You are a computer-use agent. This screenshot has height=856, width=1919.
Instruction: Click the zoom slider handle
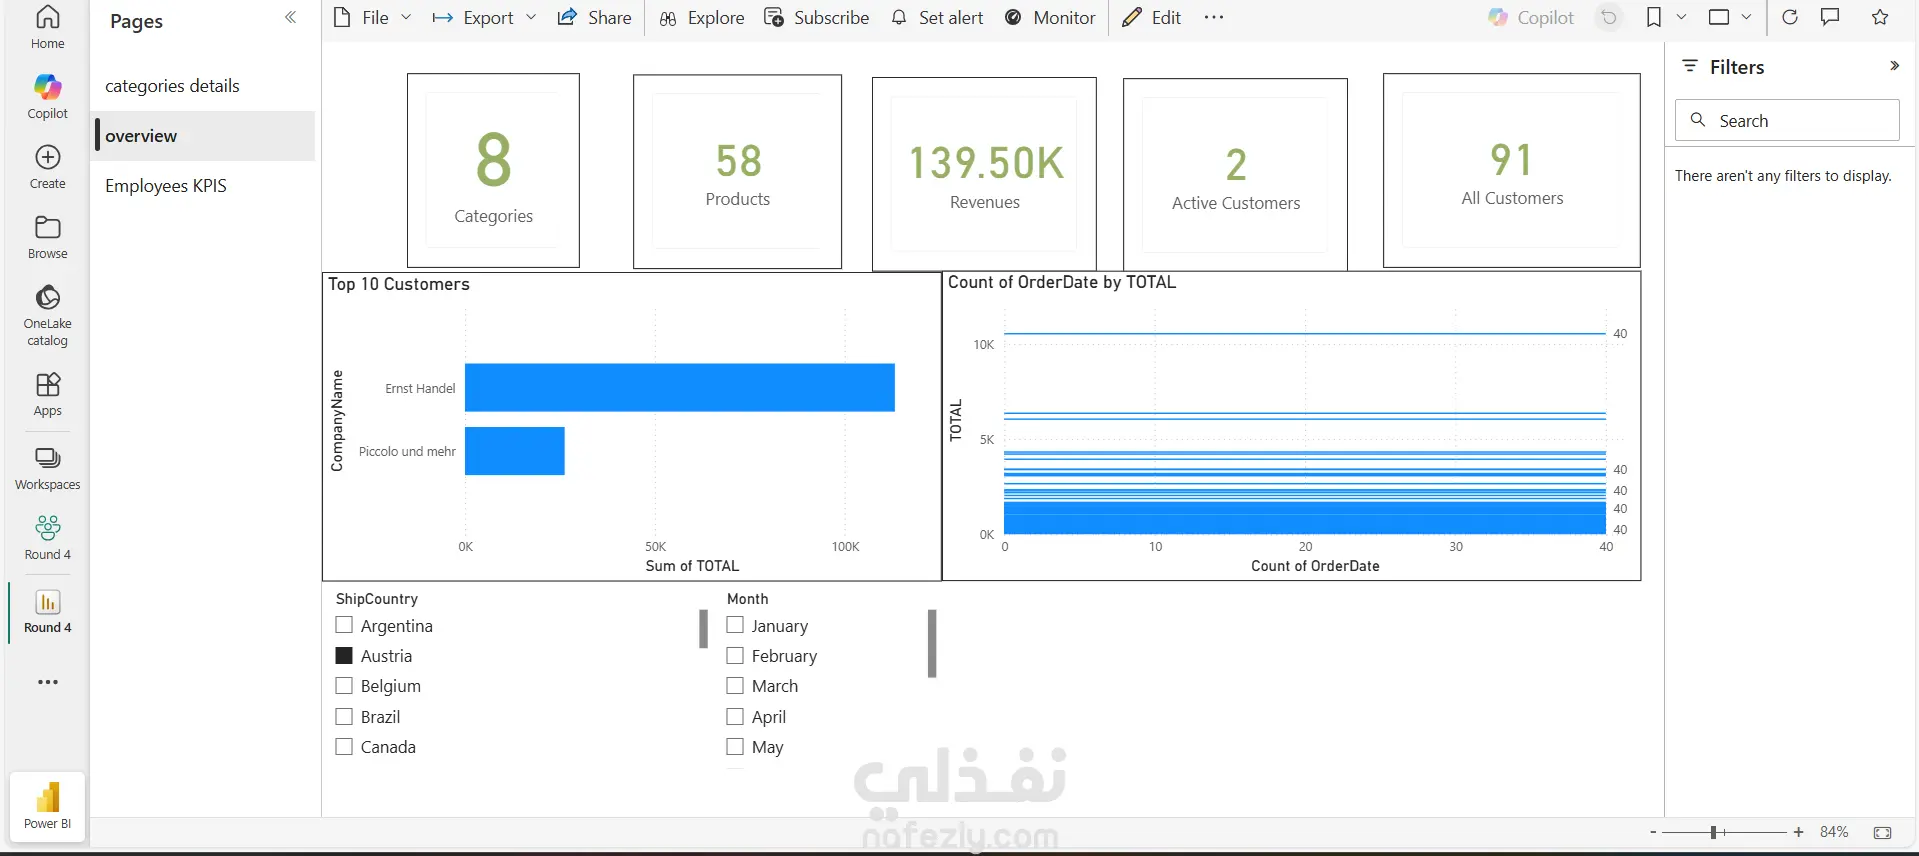[1713, 832]
